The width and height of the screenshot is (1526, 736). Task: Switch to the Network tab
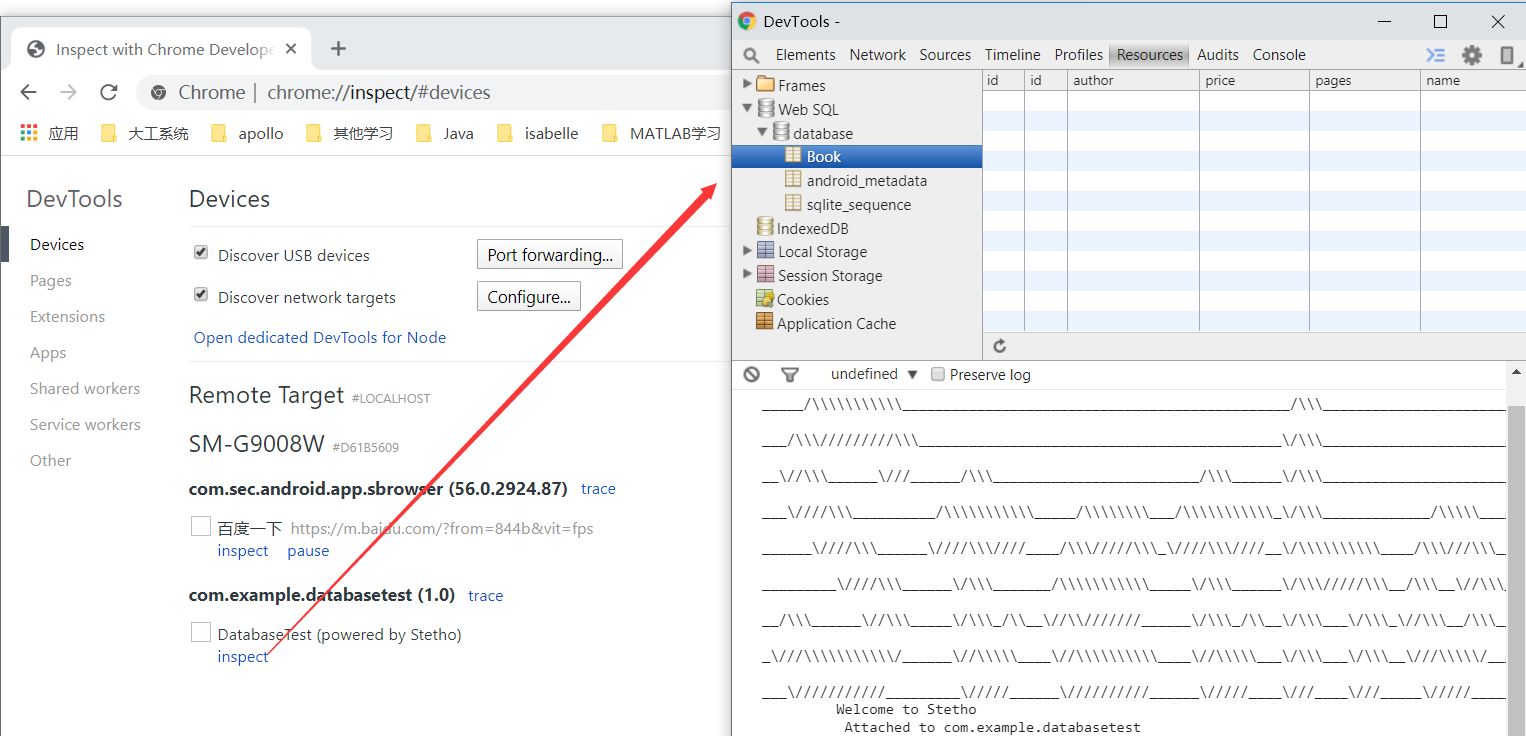pyautogui.click(x=878, y=55)
